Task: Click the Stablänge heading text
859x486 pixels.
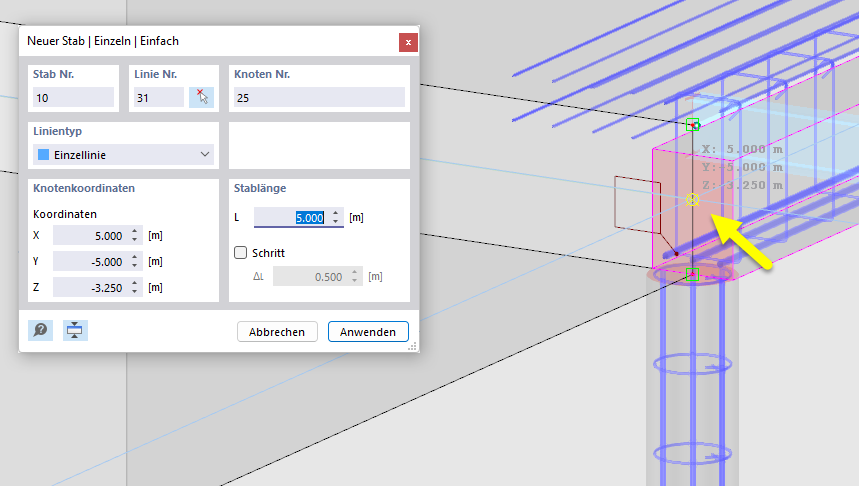Action: [260, 188]
